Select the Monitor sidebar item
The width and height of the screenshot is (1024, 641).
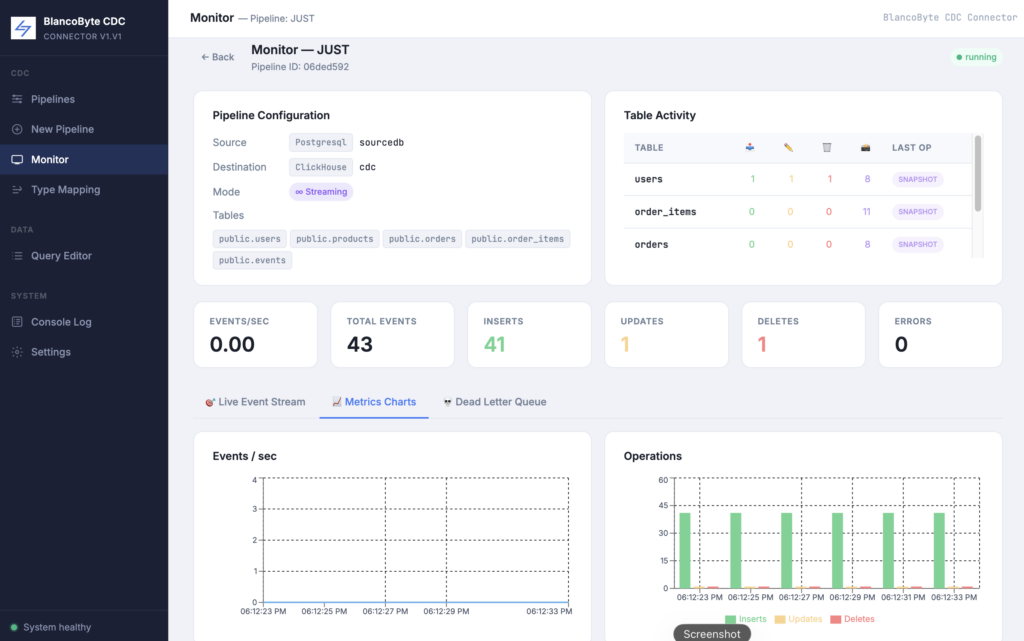84,159
